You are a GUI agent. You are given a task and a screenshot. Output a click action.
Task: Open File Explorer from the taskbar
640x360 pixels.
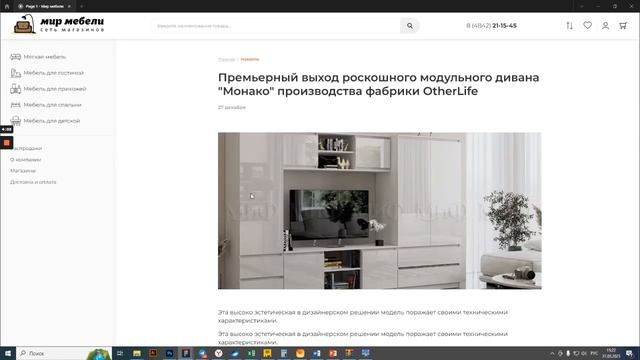137,353
